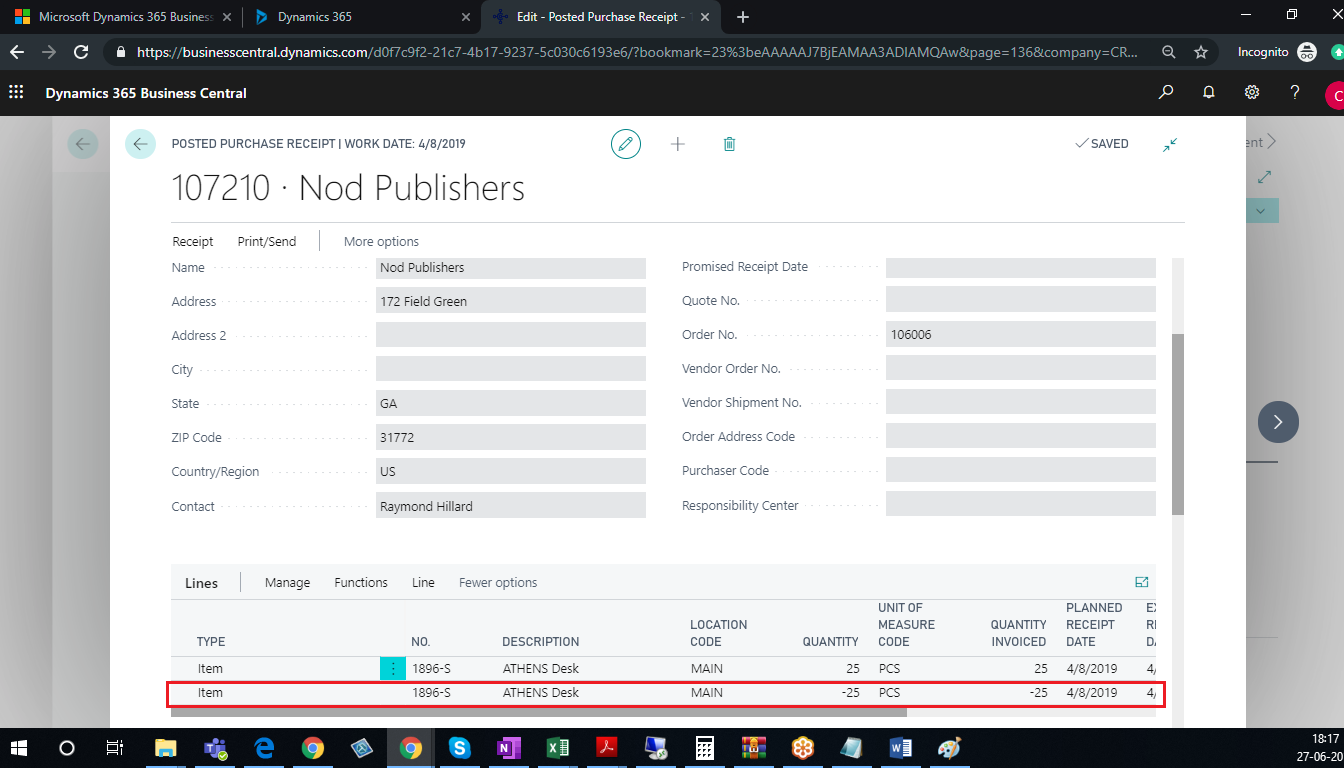
Task: Click the expand arrows icon on the background page
Action: [x=1264, y=176]
